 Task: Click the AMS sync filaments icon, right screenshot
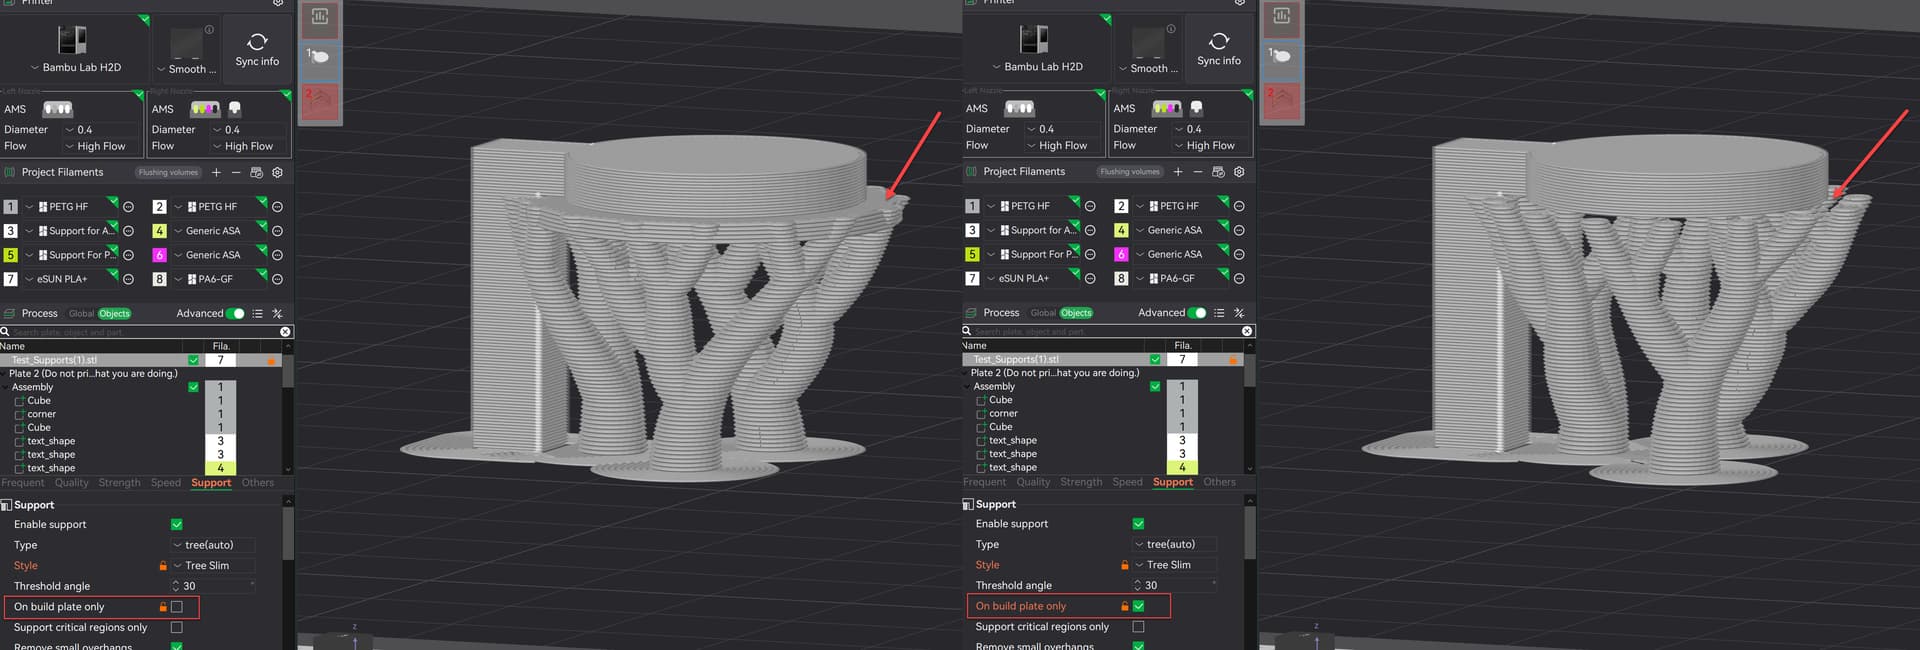click(x=1218, y=171)
